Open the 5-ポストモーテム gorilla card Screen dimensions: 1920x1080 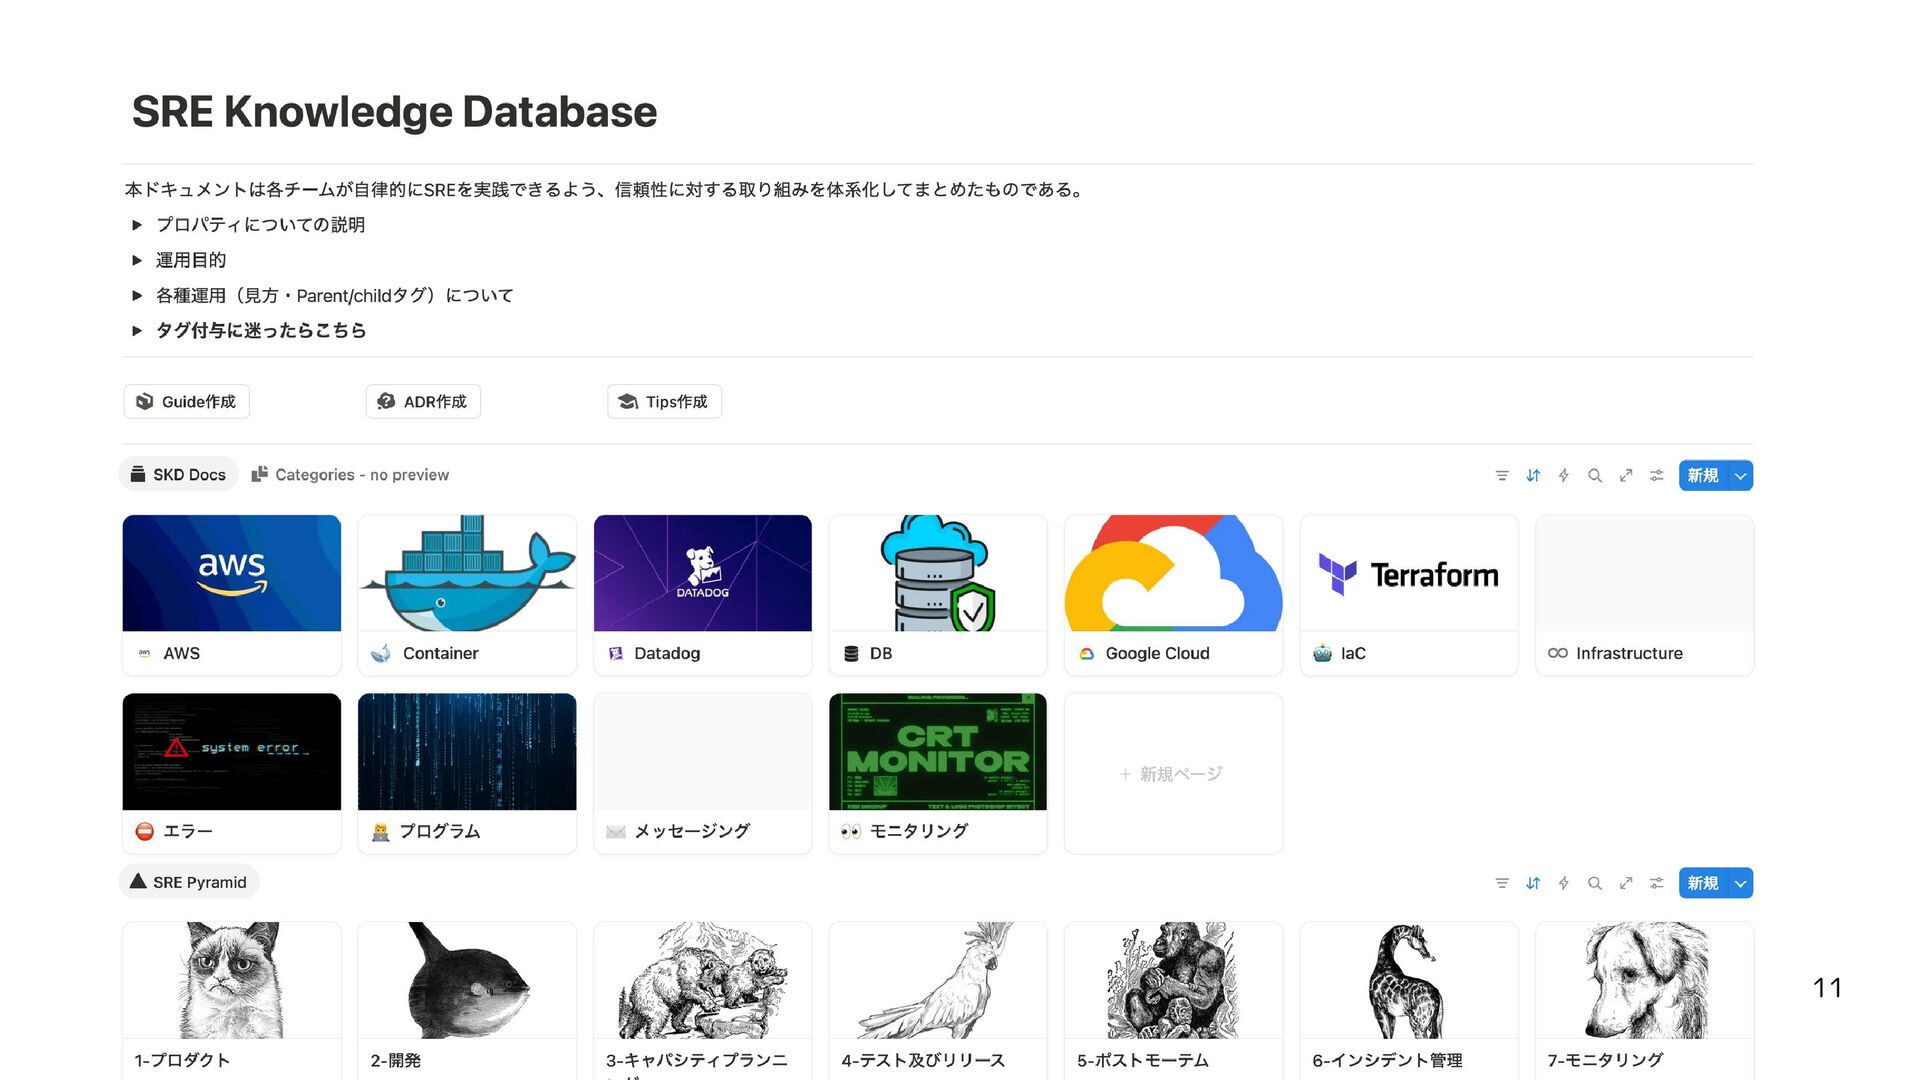1174,1000
